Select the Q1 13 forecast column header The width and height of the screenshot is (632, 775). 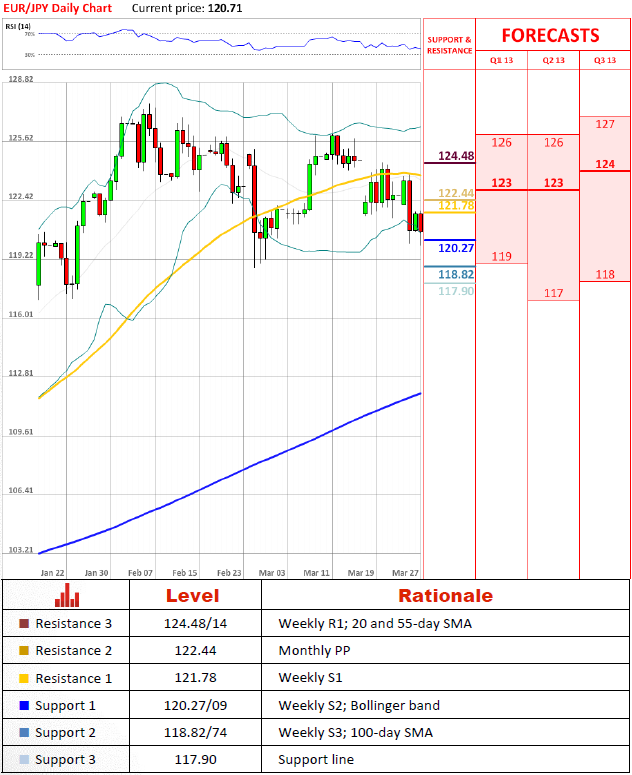click(x=501, y=60)
